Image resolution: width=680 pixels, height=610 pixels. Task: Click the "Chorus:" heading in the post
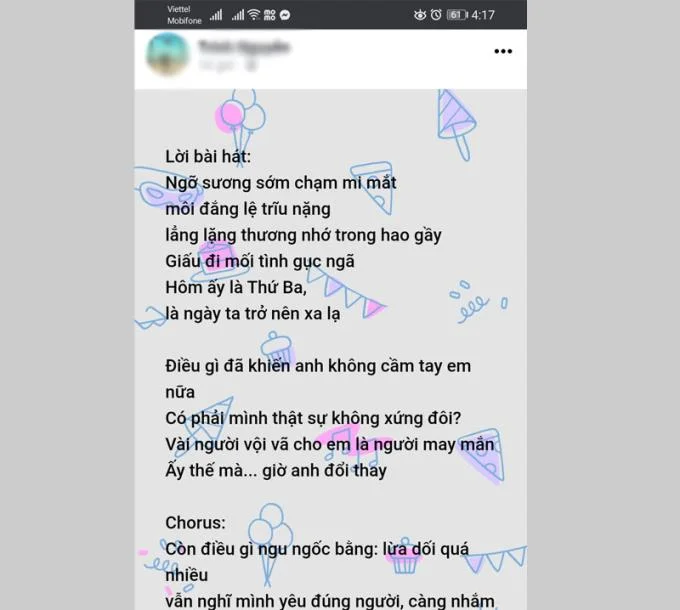(195, 523)
